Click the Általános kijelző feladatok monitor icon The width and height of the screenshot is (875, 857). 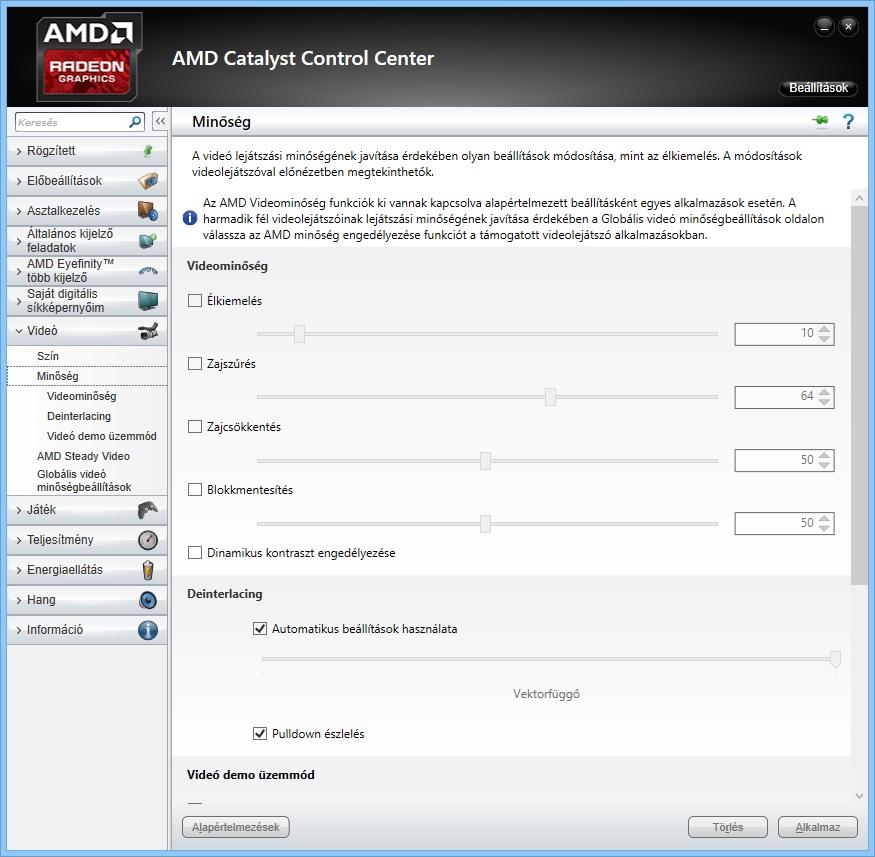pos(148,241)
